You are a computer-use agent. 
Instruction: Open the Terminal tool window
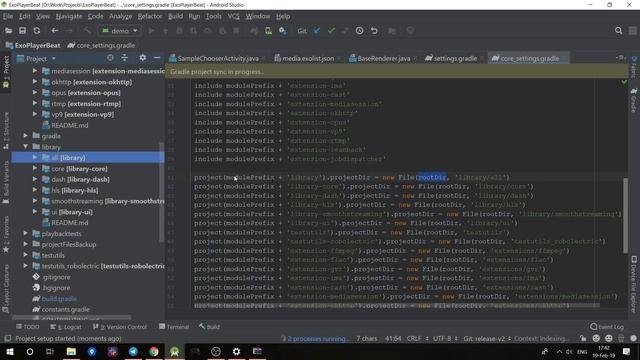coord(174,327)
